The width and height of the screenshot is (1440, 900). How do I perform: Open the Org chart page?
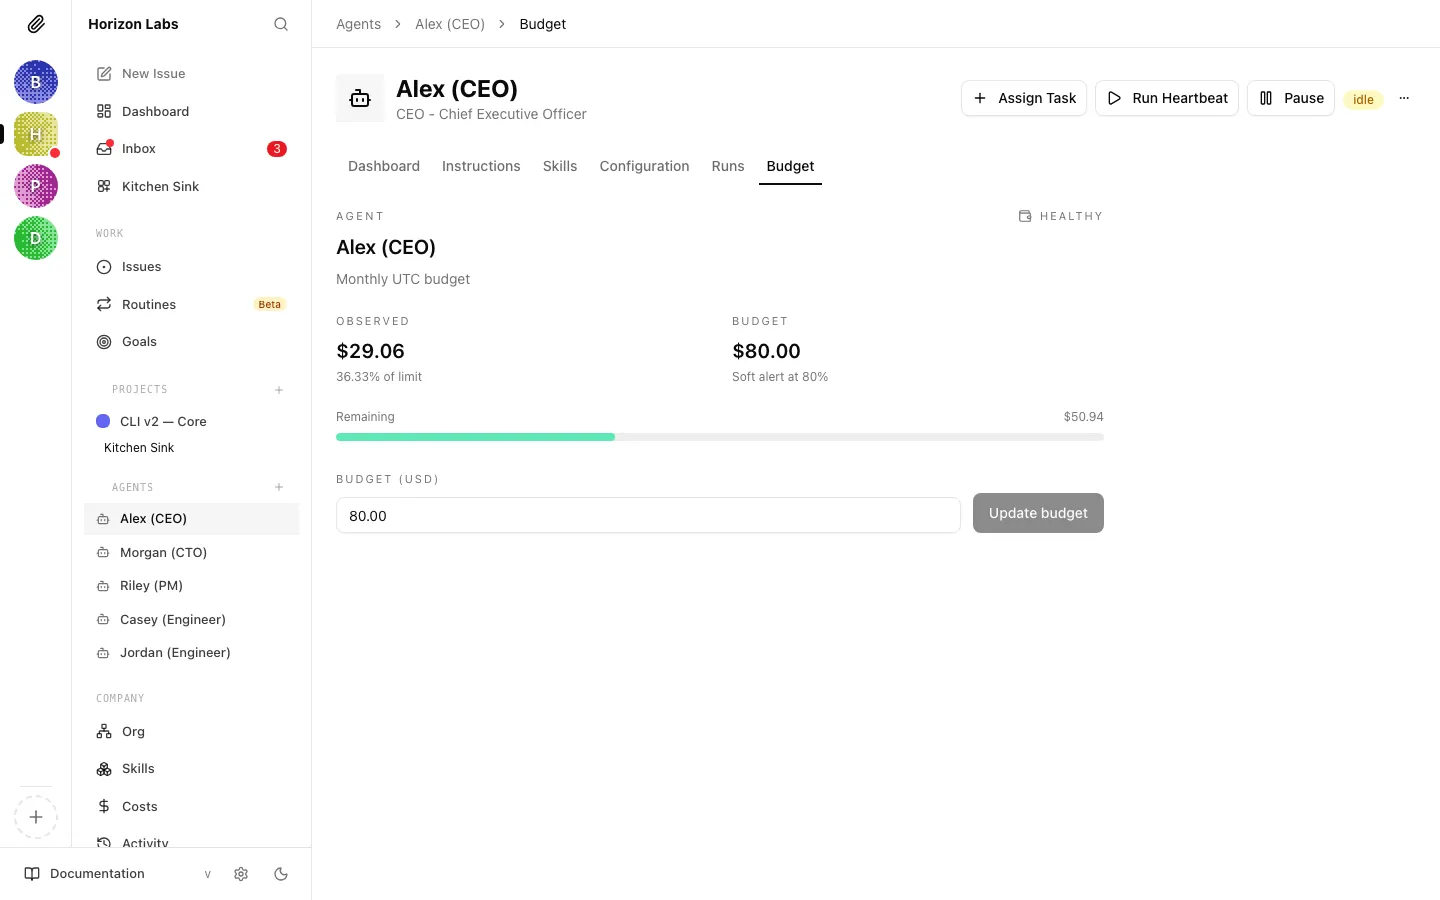pyautogui.click(x=191, y=732)
